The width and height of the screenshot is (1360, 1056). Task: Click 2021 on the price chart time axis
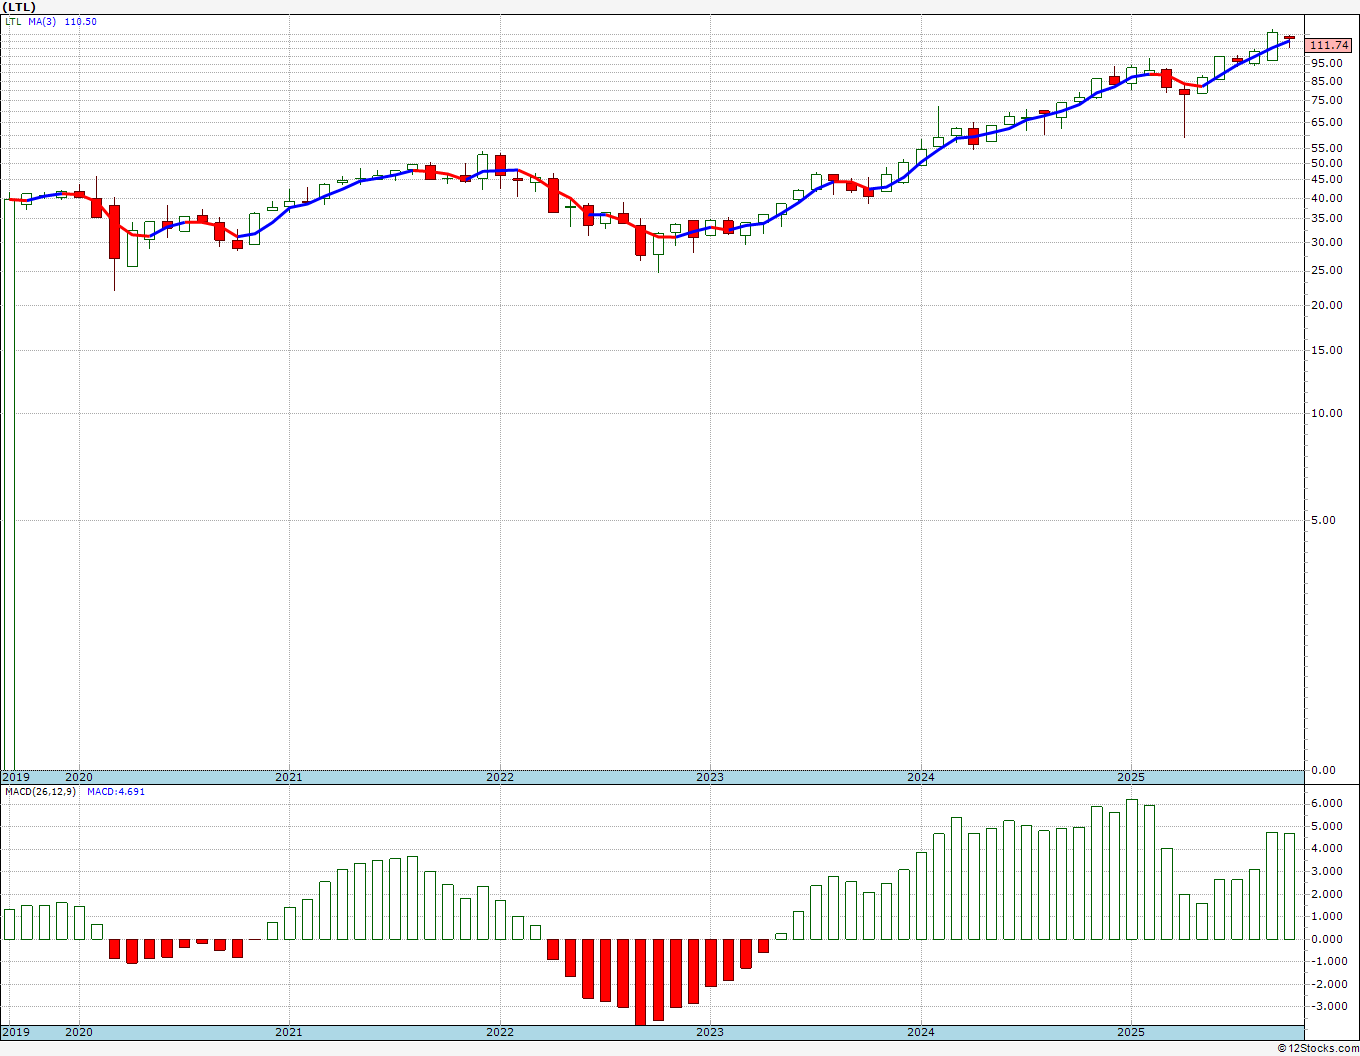[288, 777]
